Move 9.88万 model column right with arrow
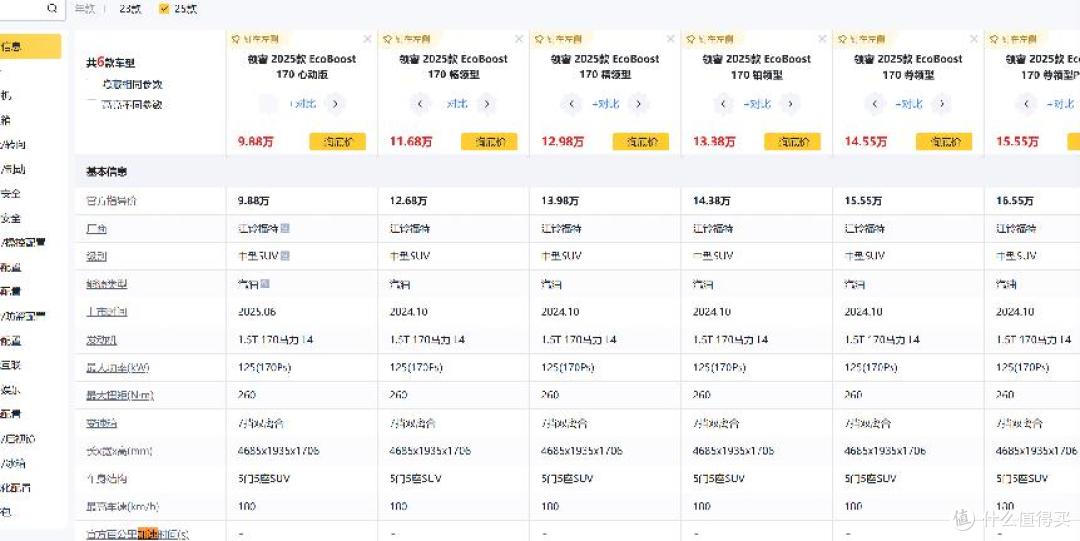Image resolution: width=1080 pixels, height=541 pixels. click(335, 104)
